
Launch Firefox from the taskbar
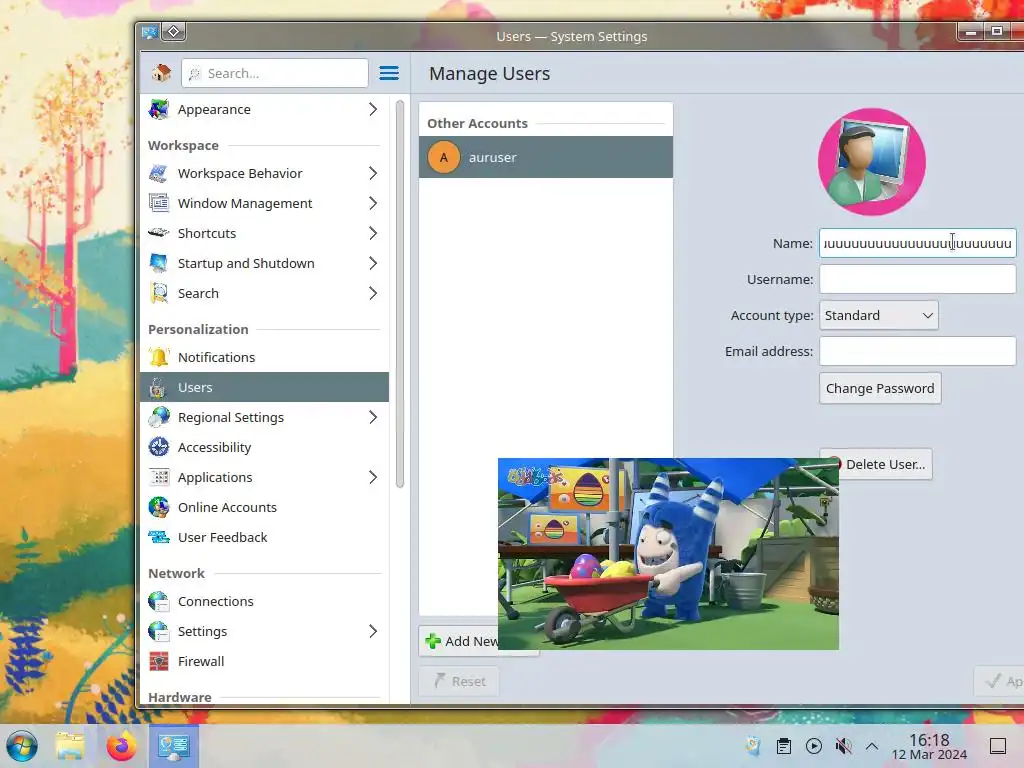[121, 746]
